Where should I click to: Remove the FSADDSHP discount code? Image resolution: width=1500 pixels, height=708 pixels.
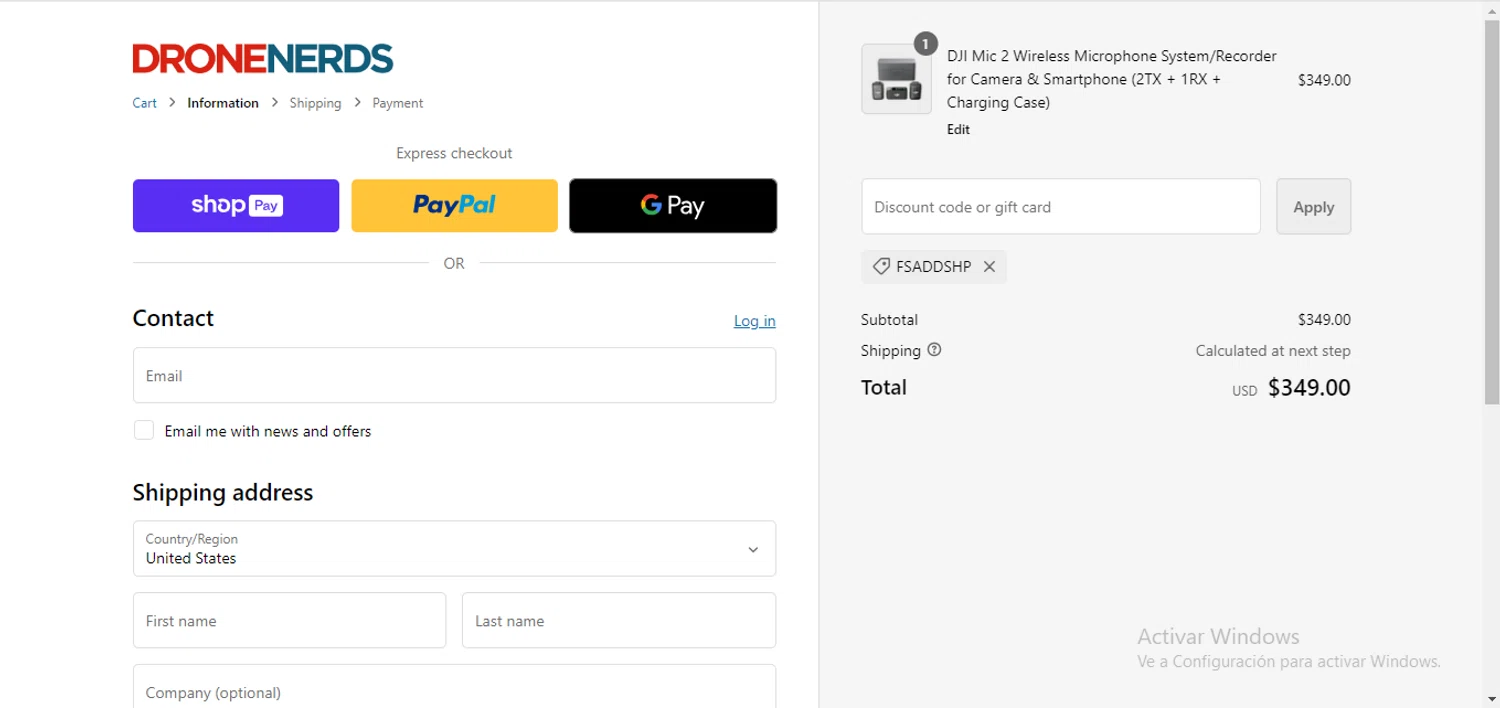coord(989,267)
